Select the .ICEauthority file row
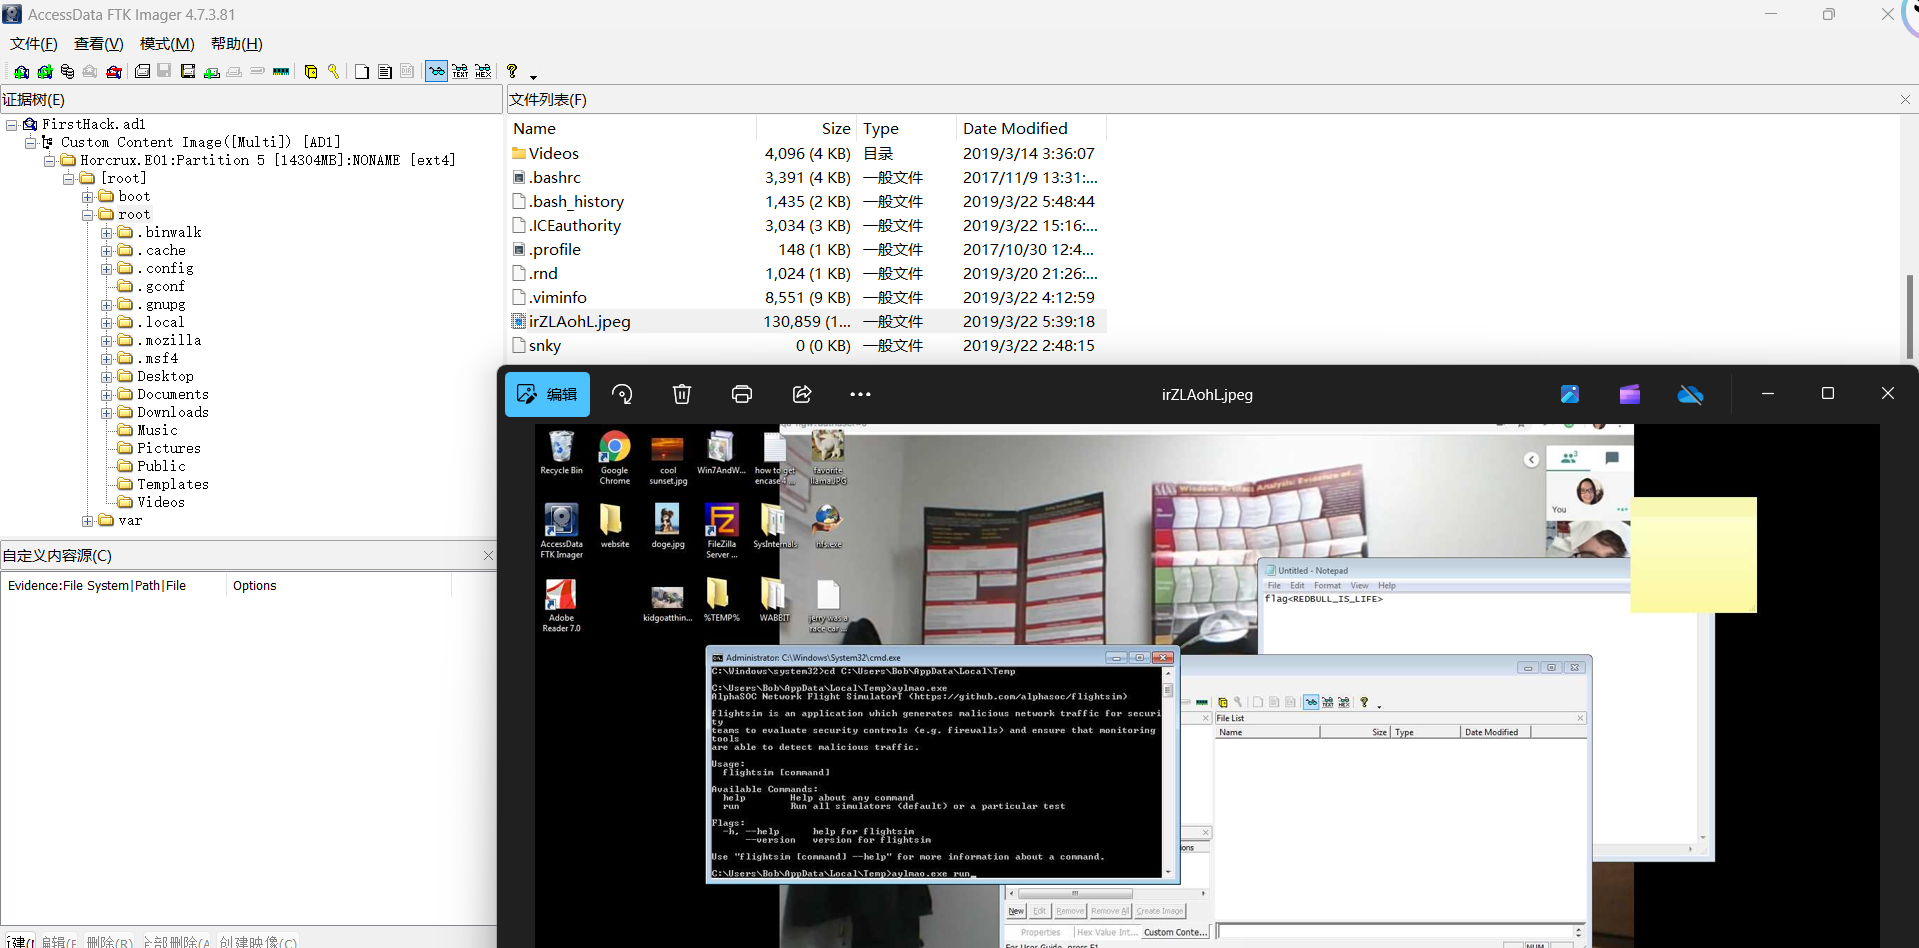This screenshot has height=948, width=1919. click(x=808, y=226)
